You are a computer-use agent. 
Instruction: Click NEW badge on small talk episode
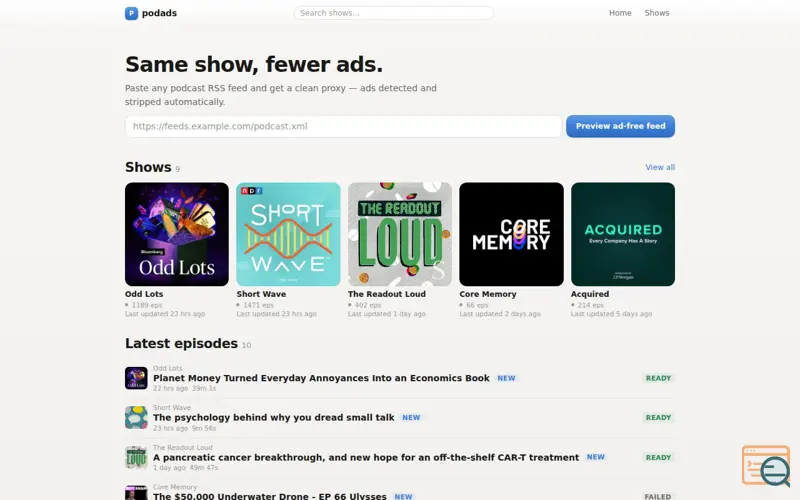pyautogui.click(x=411, y=418)
